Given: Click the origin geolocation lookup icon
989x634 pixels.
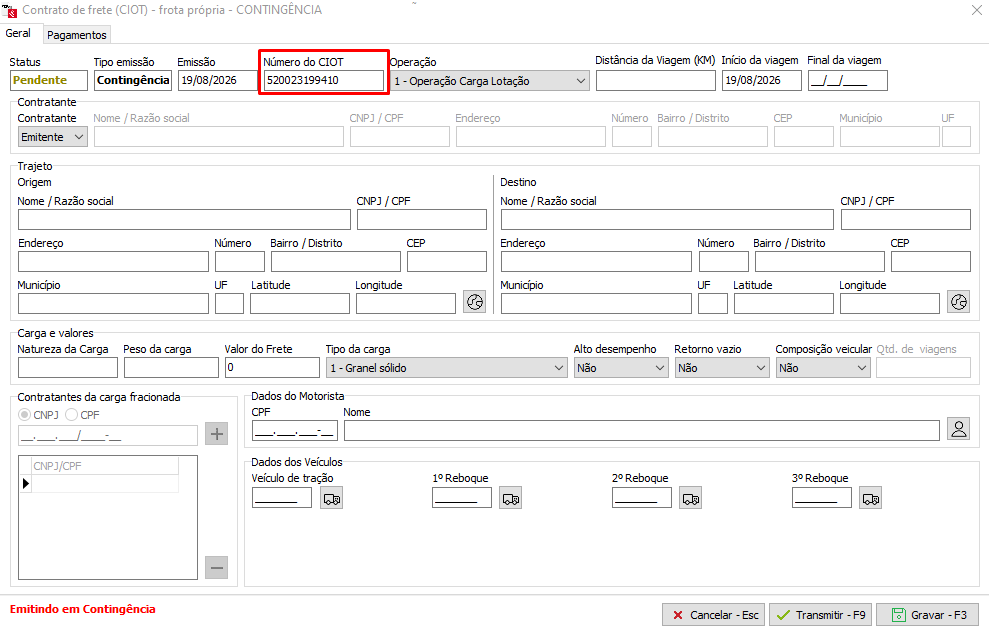Looking at the screenshot, I should click(x=474, y=302).
